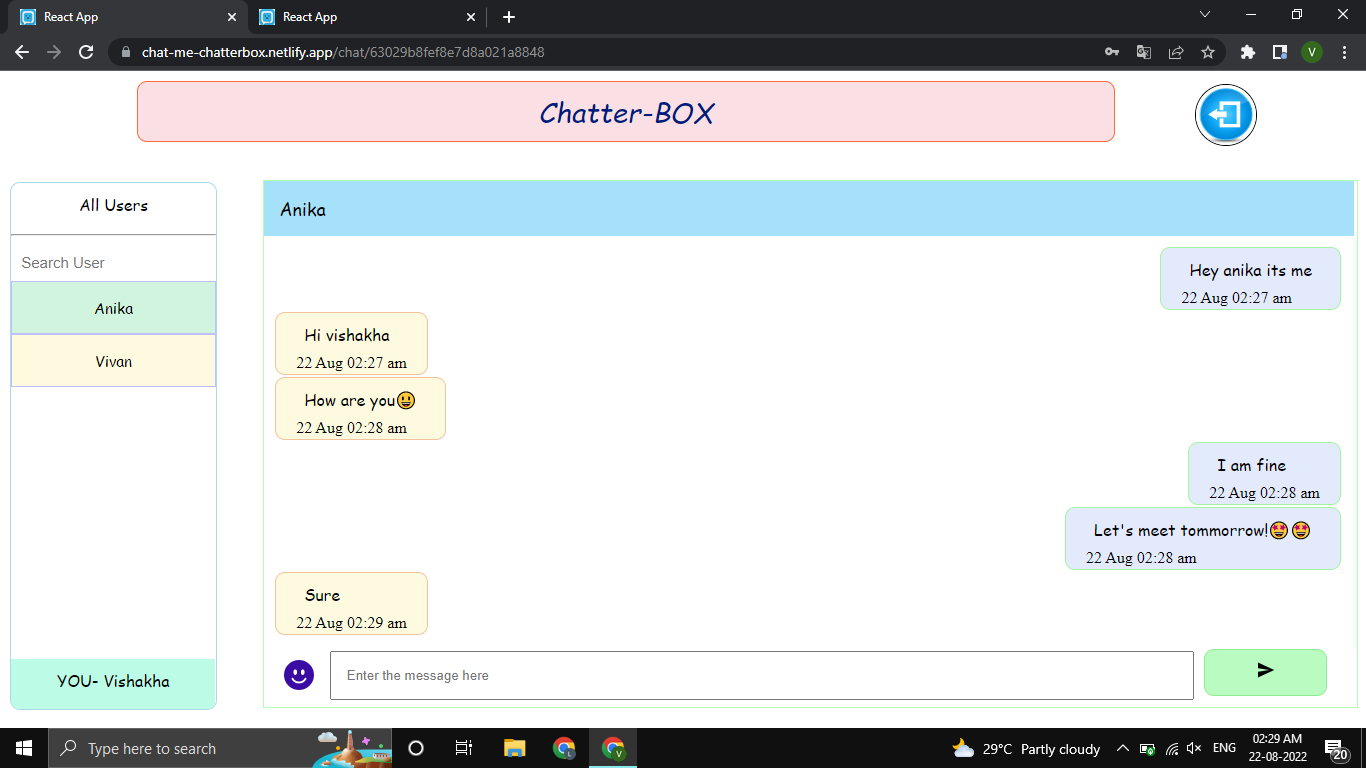Click the logout icon beside Chatter-BOX header
This screenshot has width=1366, height=768.
pos(1225,114)
